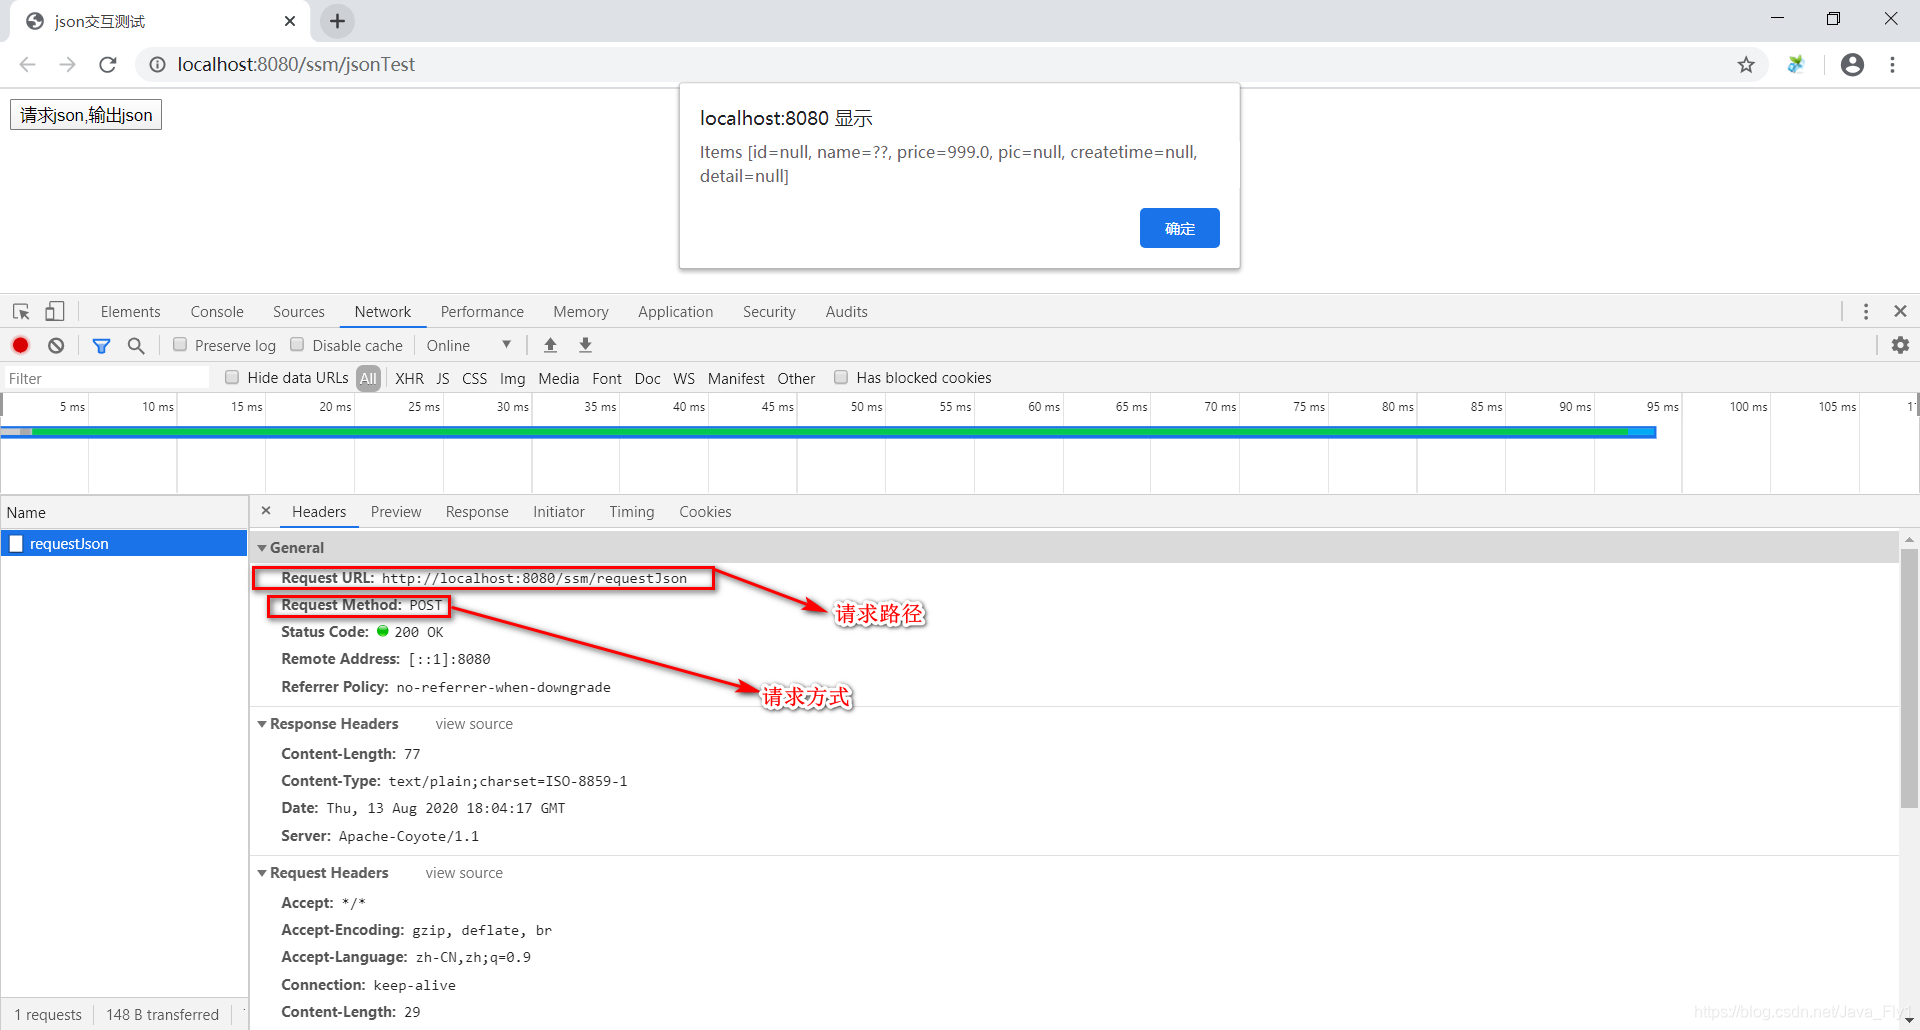
Task: Open network search with magnifier icon
Action: 136,345
